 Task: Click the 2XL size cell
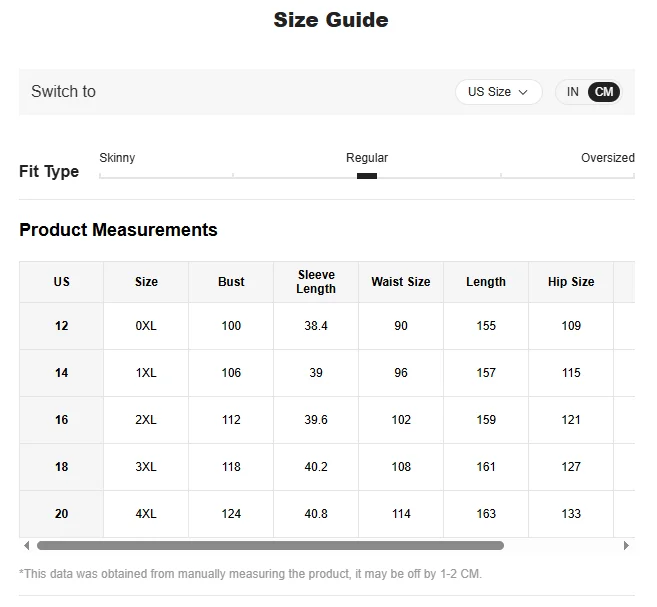[x=146, y=420]
